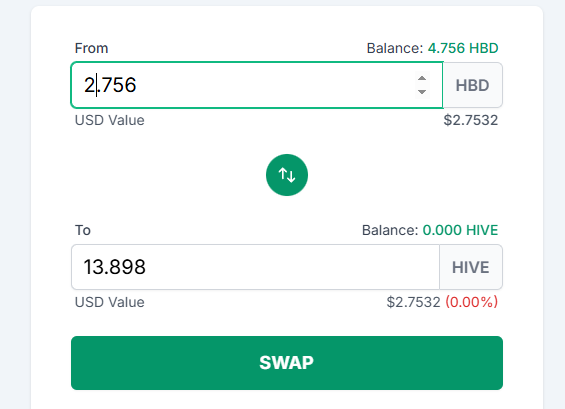This screenshot has height=409, width=565.
Task: Click the 0.000 HIVE balance link
Action: coord(460,230)
